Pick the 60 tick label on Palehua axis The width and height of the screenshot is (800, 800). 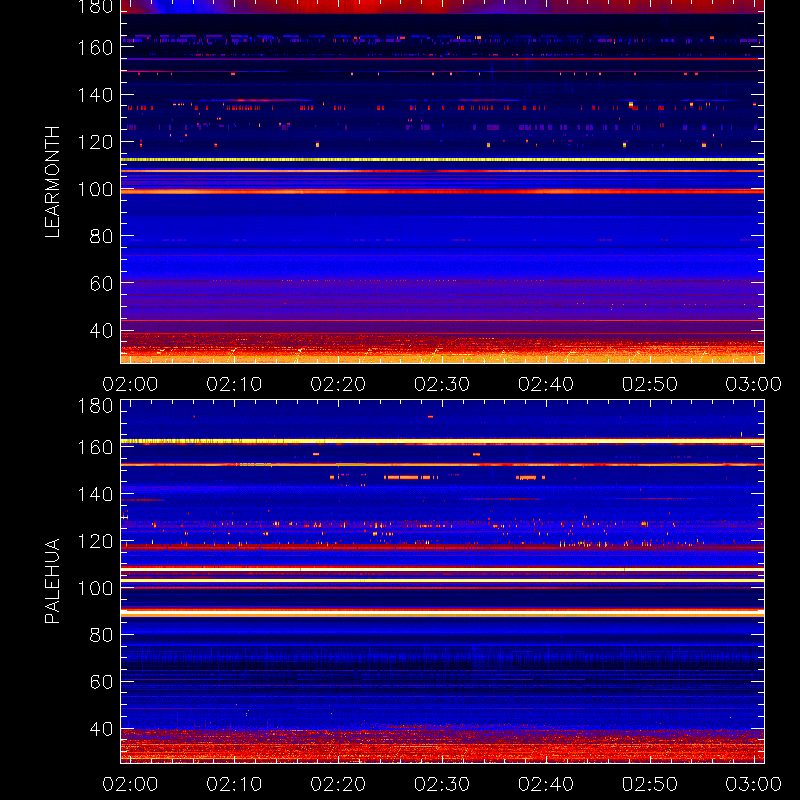[x=101, y=682]
